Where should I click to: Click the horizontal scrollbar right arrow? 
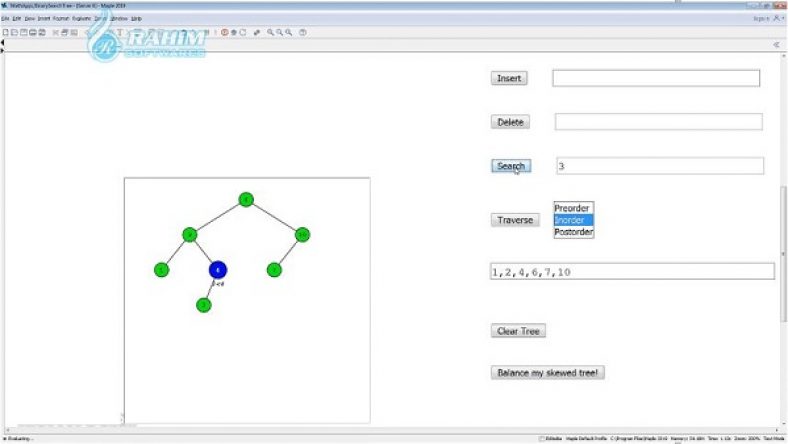(776, 430)
